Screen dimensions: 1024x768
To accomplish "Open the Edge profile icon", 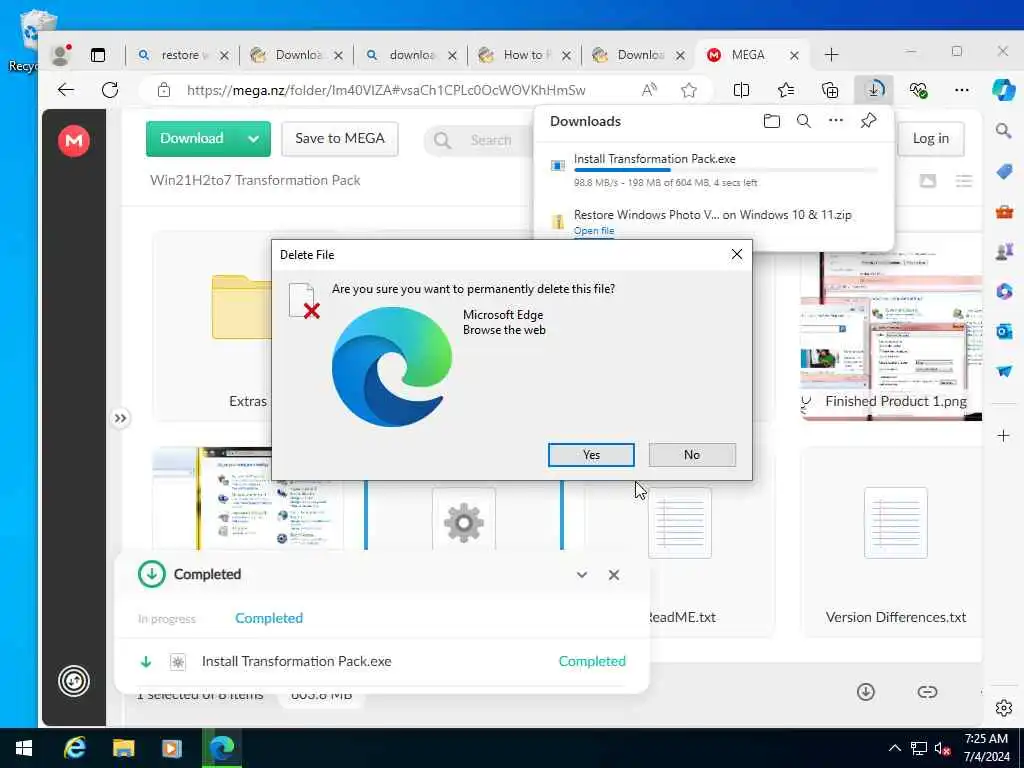I will tap(61, 55).
